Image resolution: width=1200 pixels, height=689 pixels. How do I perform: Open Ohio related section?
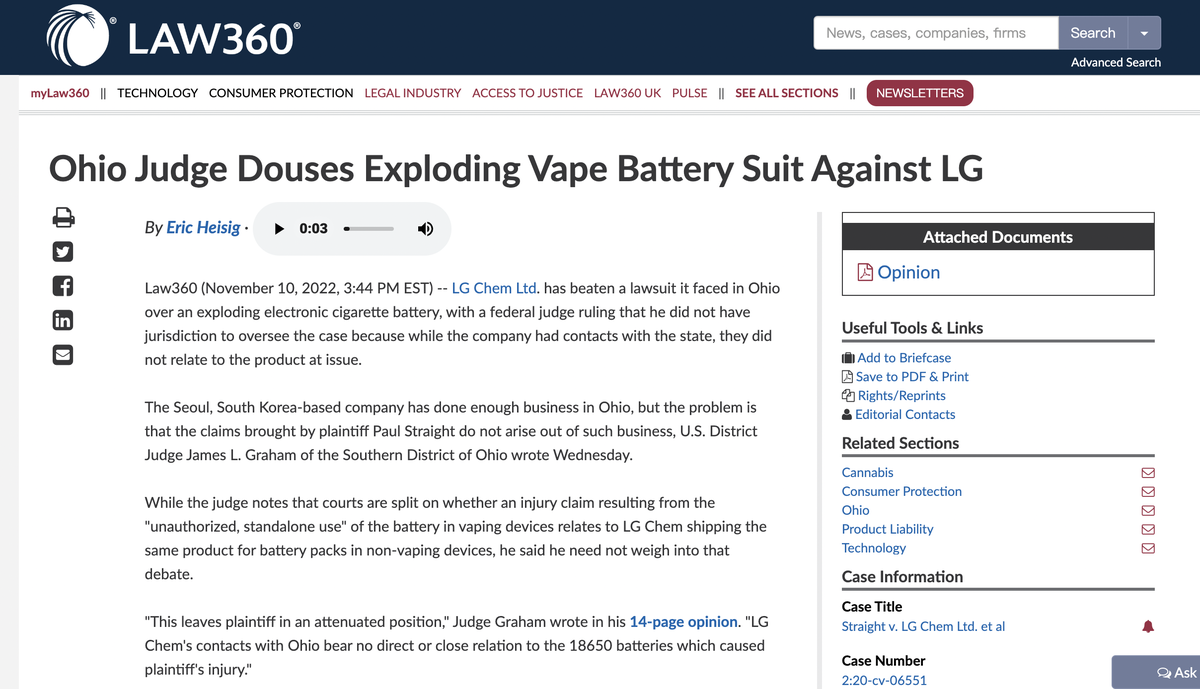click(x=856, y=510)
